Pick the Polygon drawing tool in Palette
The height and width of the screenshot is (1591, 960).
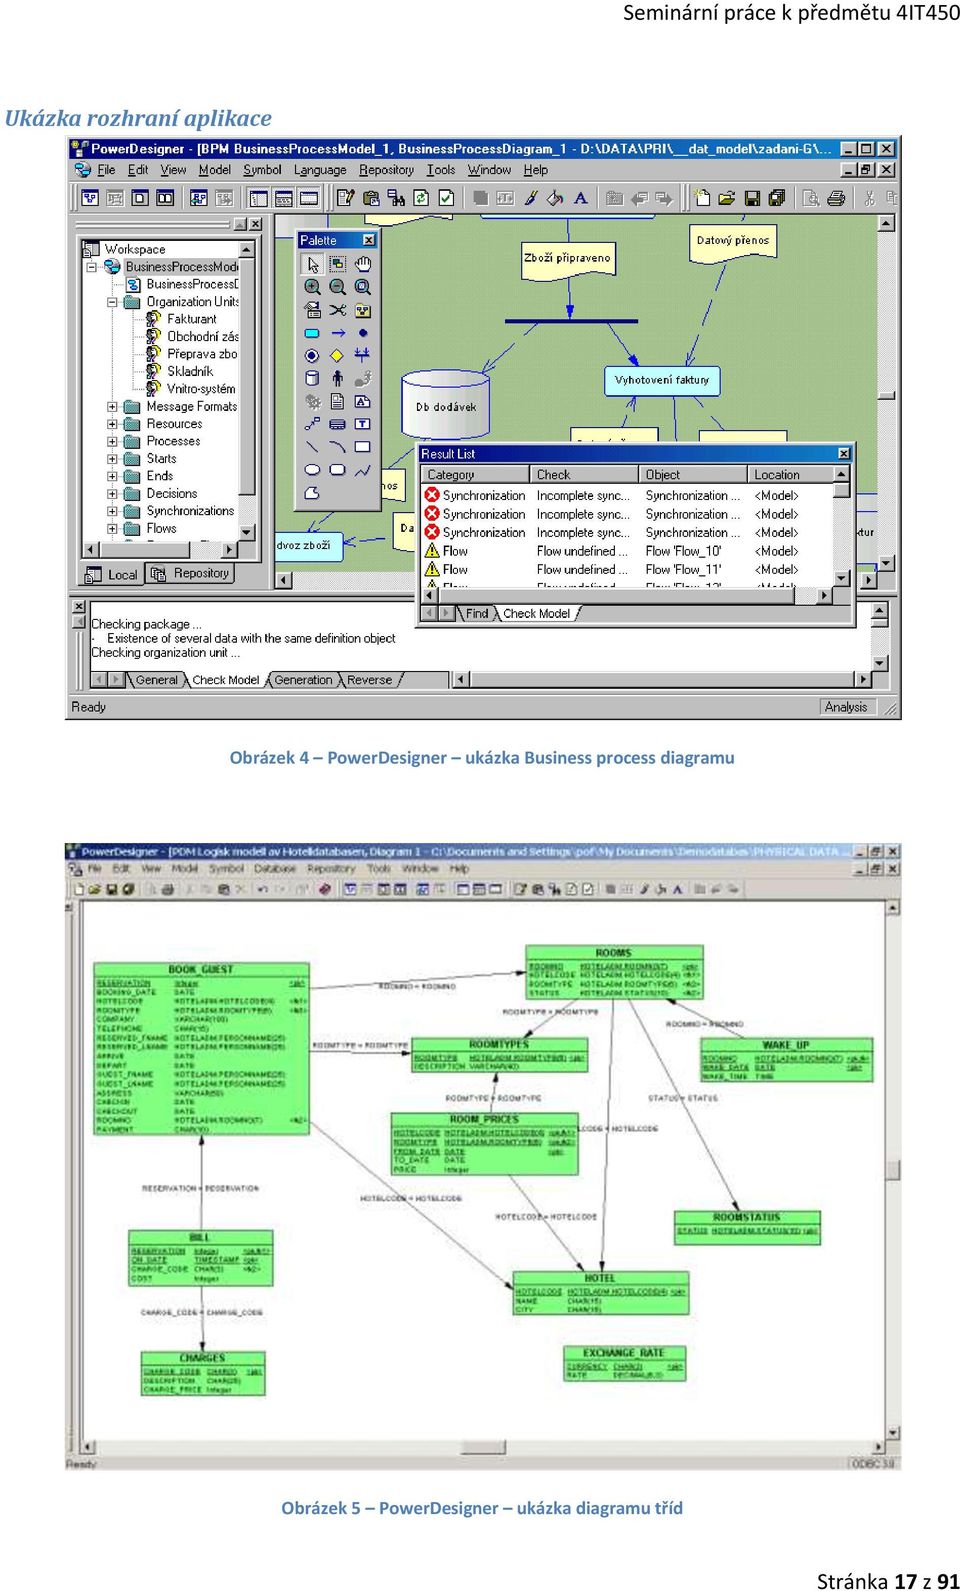coord(313,493)
